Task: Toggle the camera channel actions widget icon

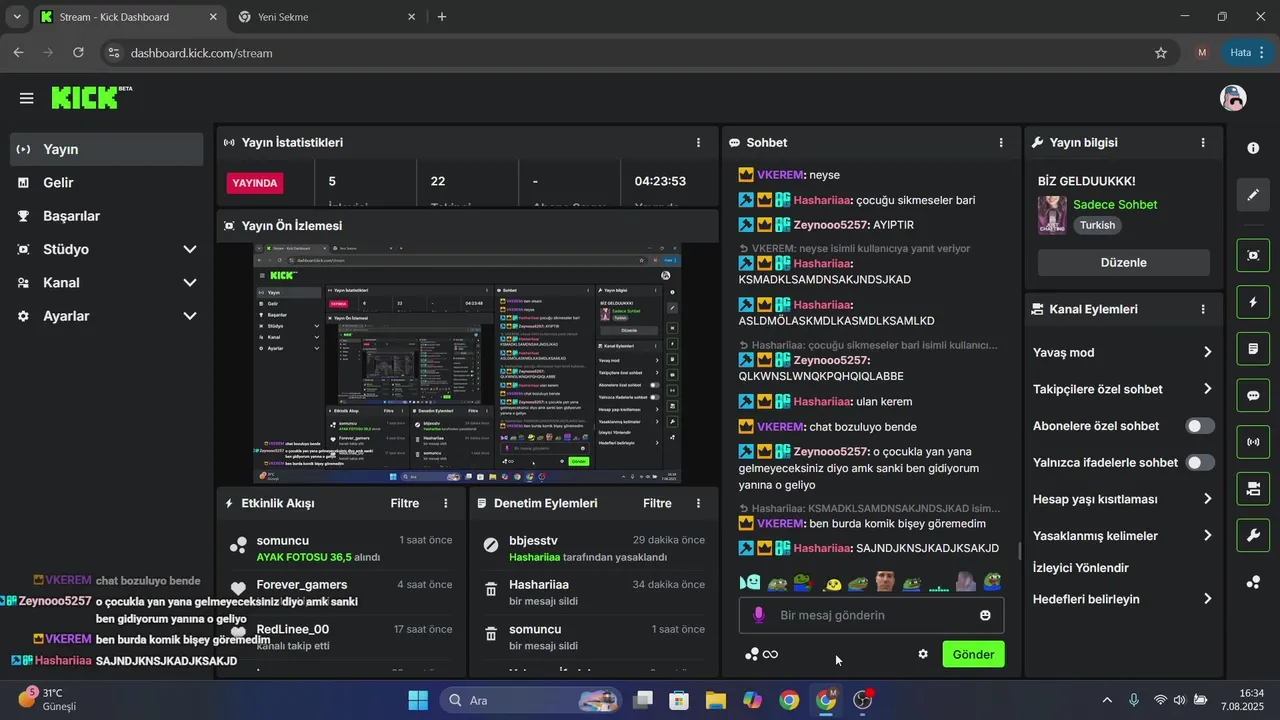Action: 1253,489
